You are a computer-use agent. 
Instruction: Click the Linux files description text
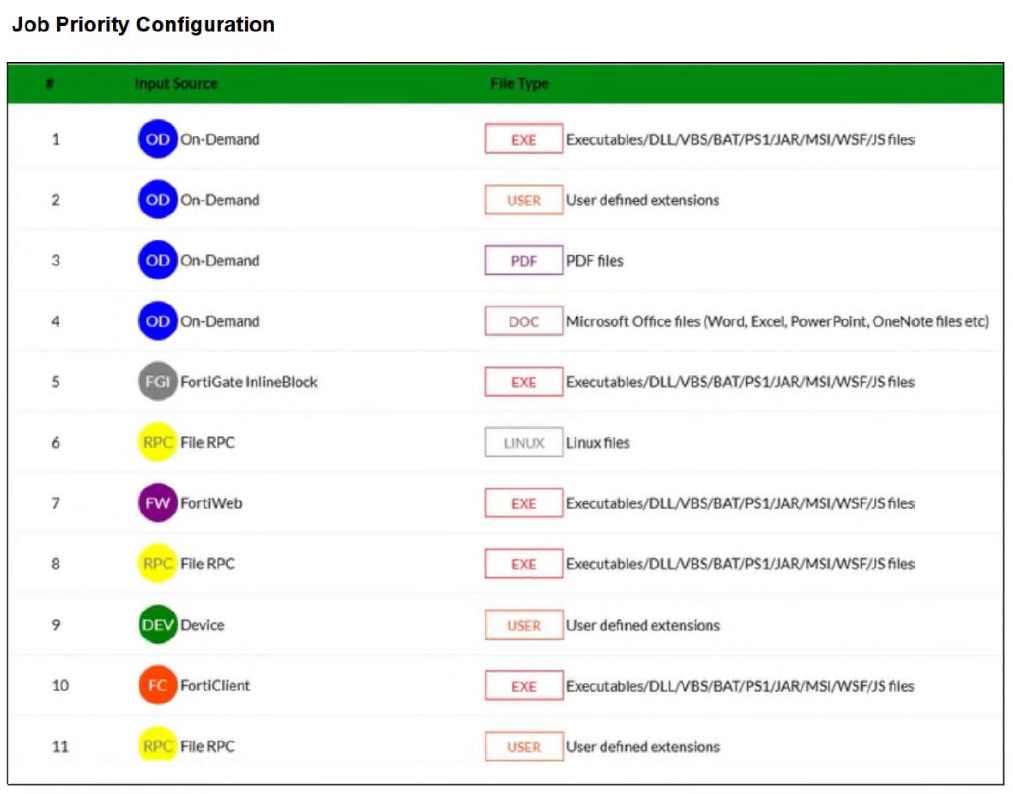tap(598, 443)
